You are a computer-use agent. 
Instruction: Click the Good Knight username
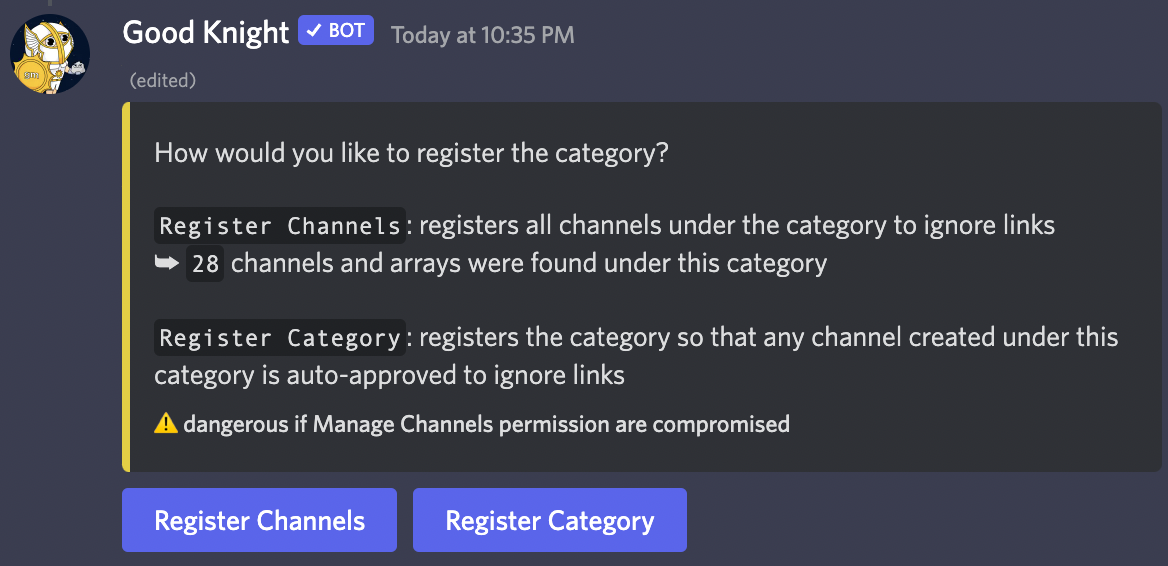206,32
